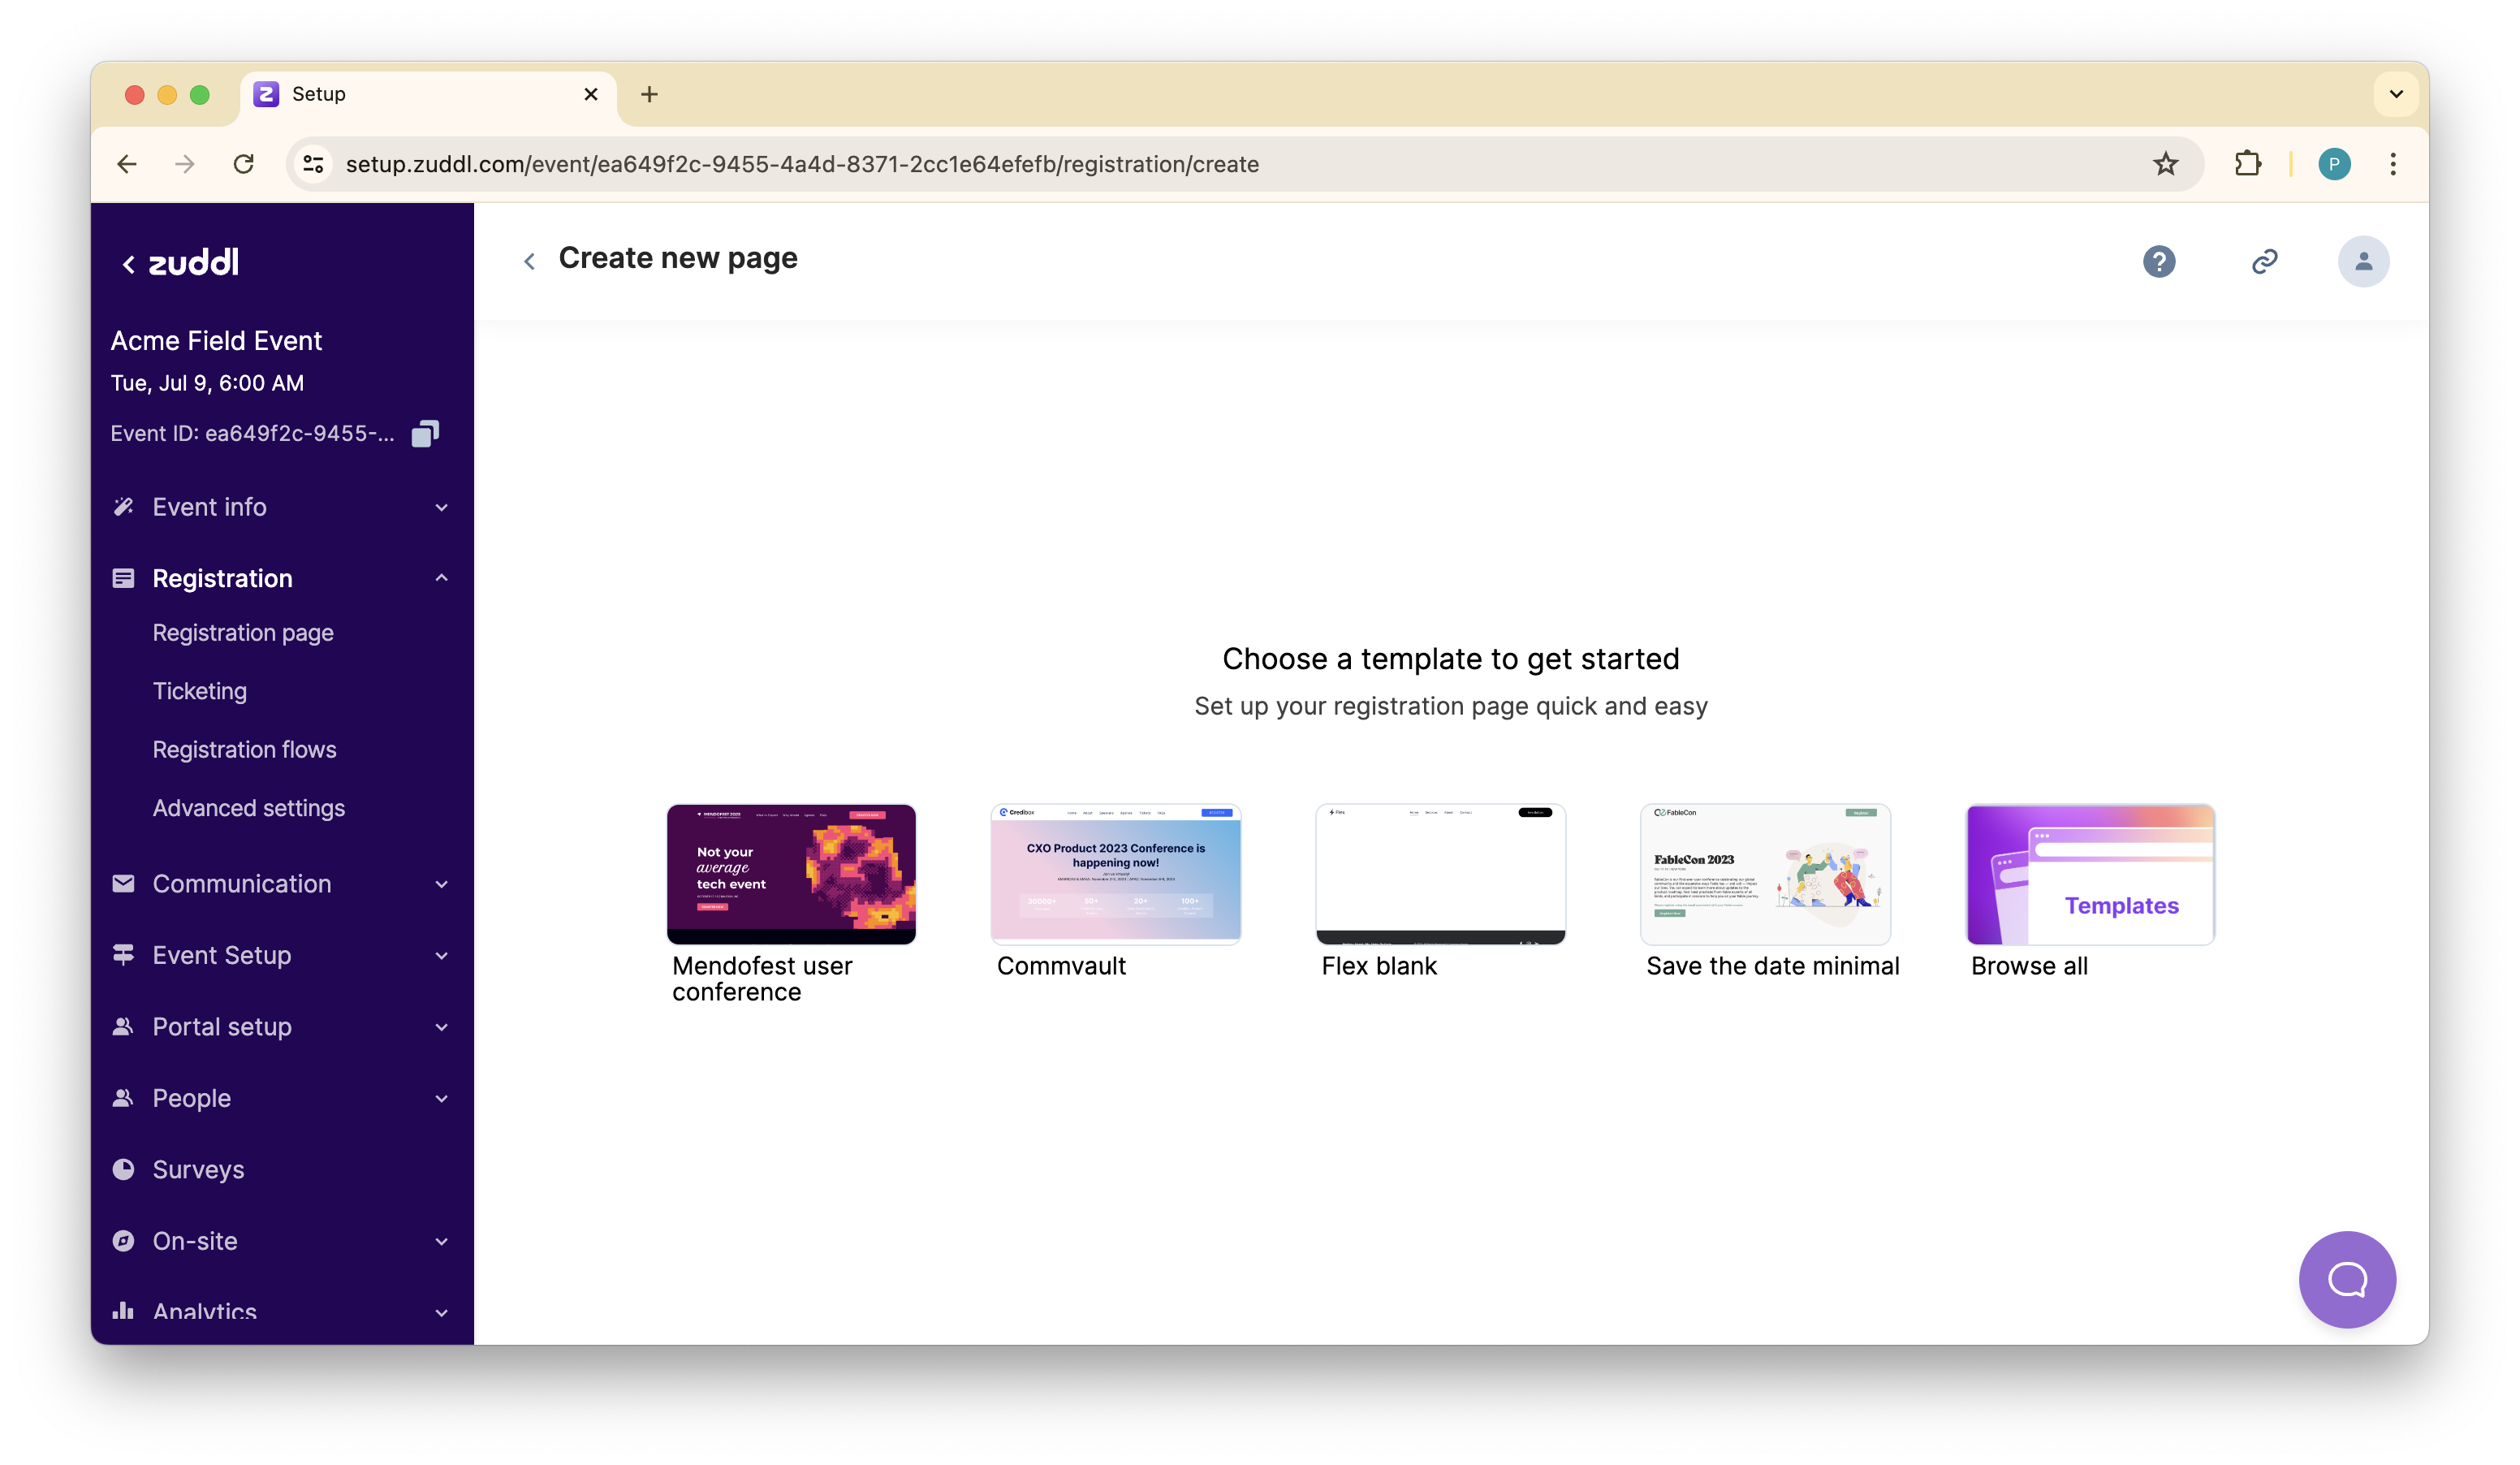This screenshot has height=1465, width=2520.
Task: Reload the page in the browser
Action: [243, 164]
